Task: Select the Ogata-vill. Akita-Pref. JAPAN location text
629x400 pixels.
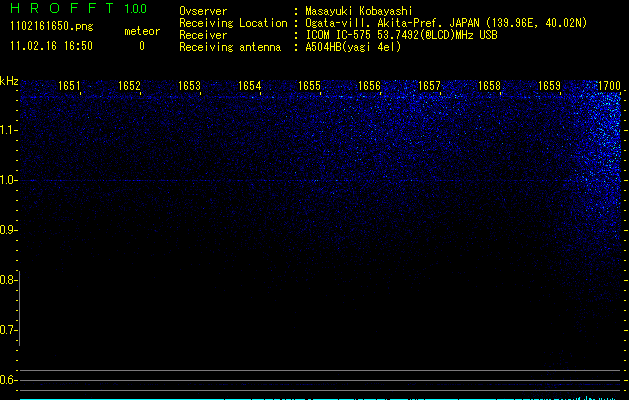Action: [x=446, y=23]
